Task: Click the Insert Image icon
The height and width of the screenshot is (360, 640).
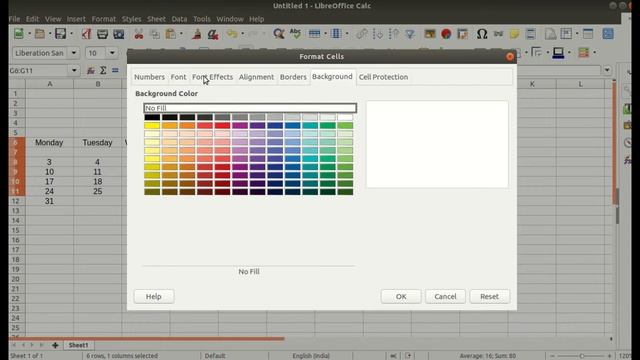Action: pos(430,34)
